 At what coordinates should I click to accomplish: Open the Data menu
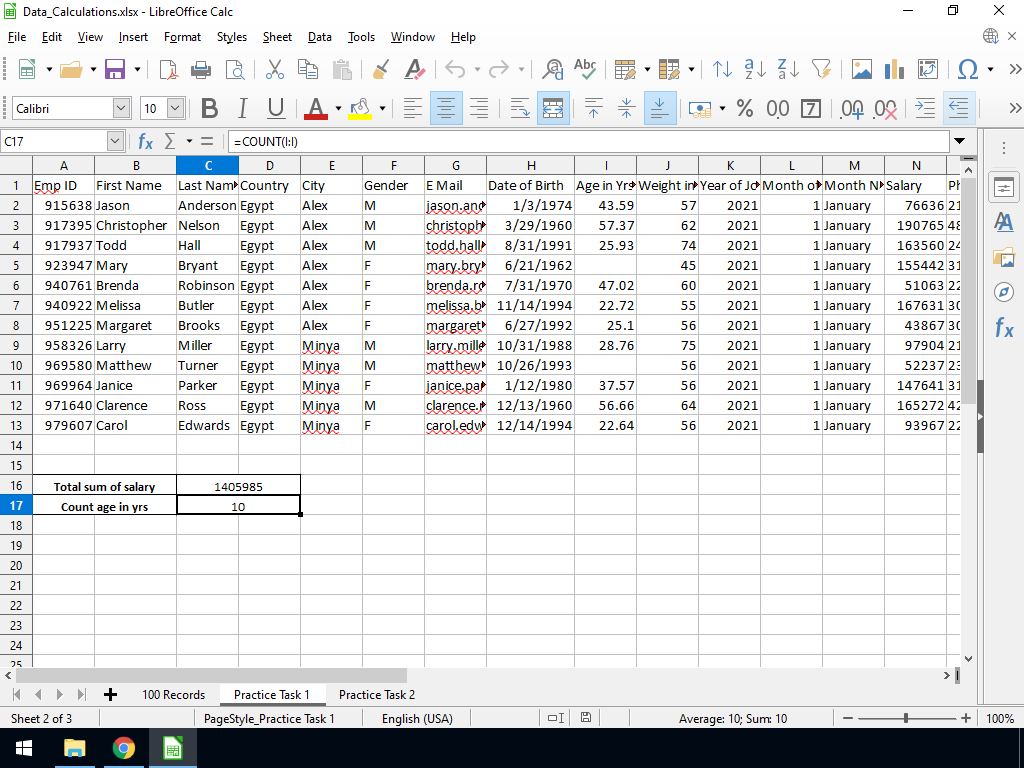click(x=319, y=37)
